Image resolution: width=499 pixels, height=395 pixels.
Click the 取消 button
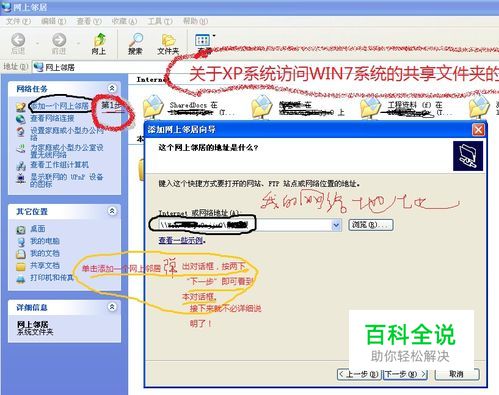[457, 374]
